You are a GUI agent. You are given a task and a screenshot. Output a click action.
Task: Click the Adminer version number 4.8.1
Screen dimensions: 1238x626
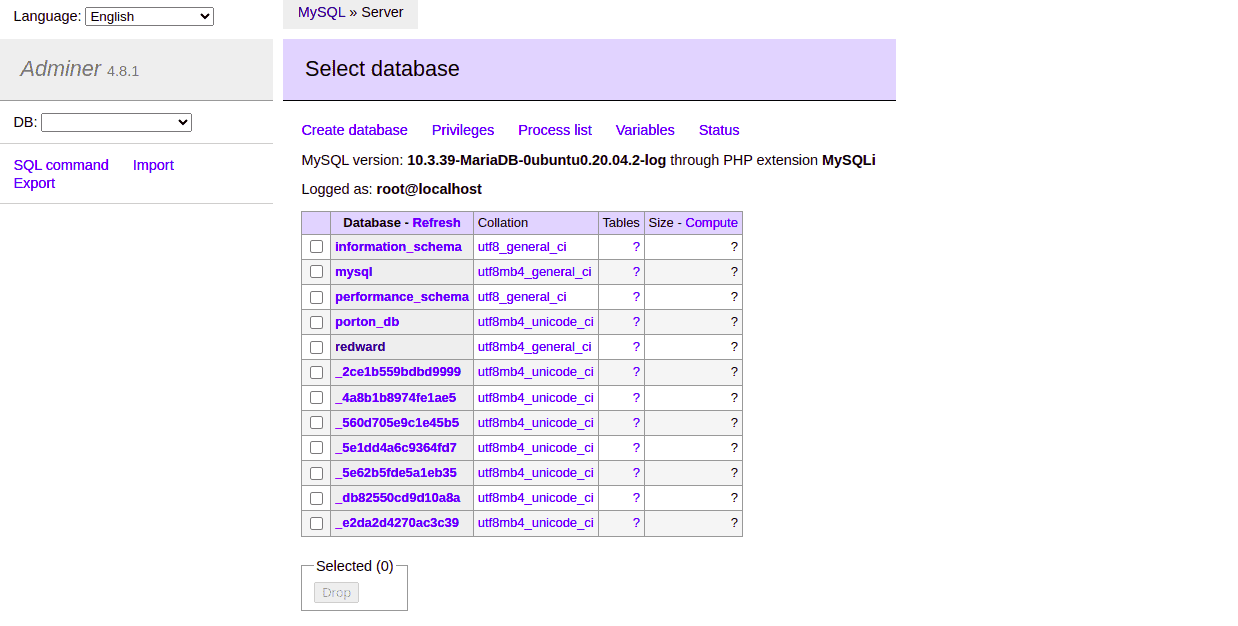click(123, 71)
